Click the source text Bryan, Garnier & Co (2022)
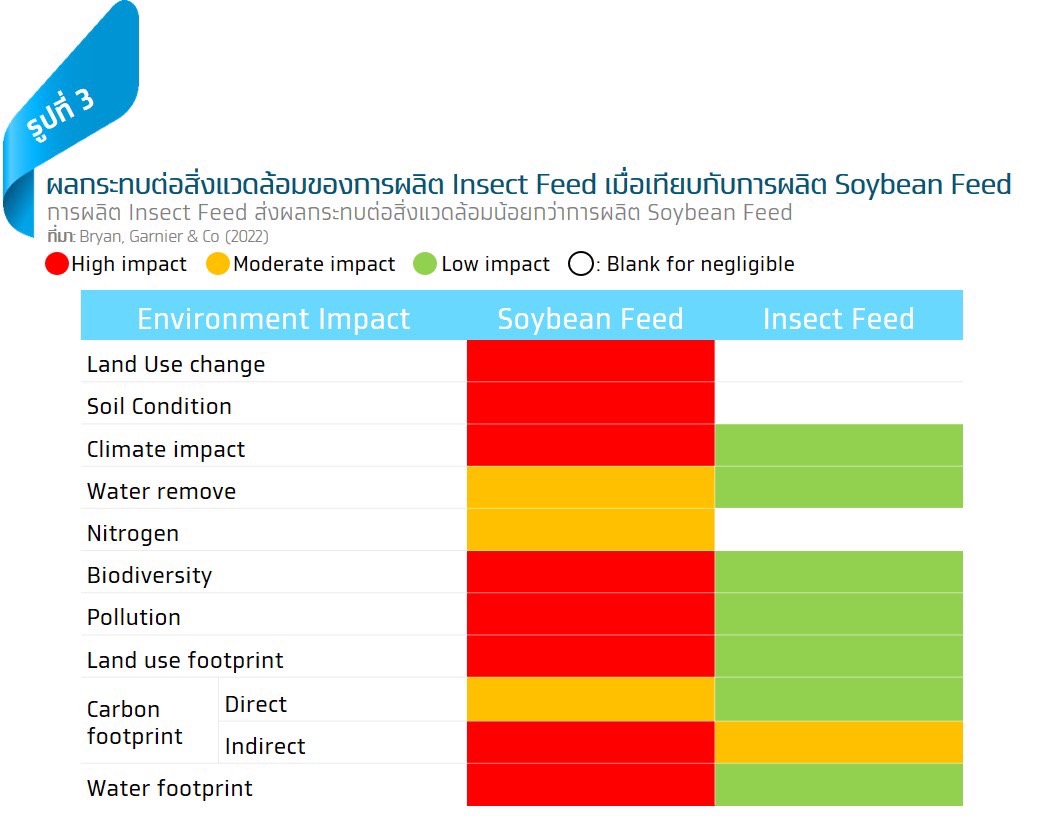 coord(174,236)
